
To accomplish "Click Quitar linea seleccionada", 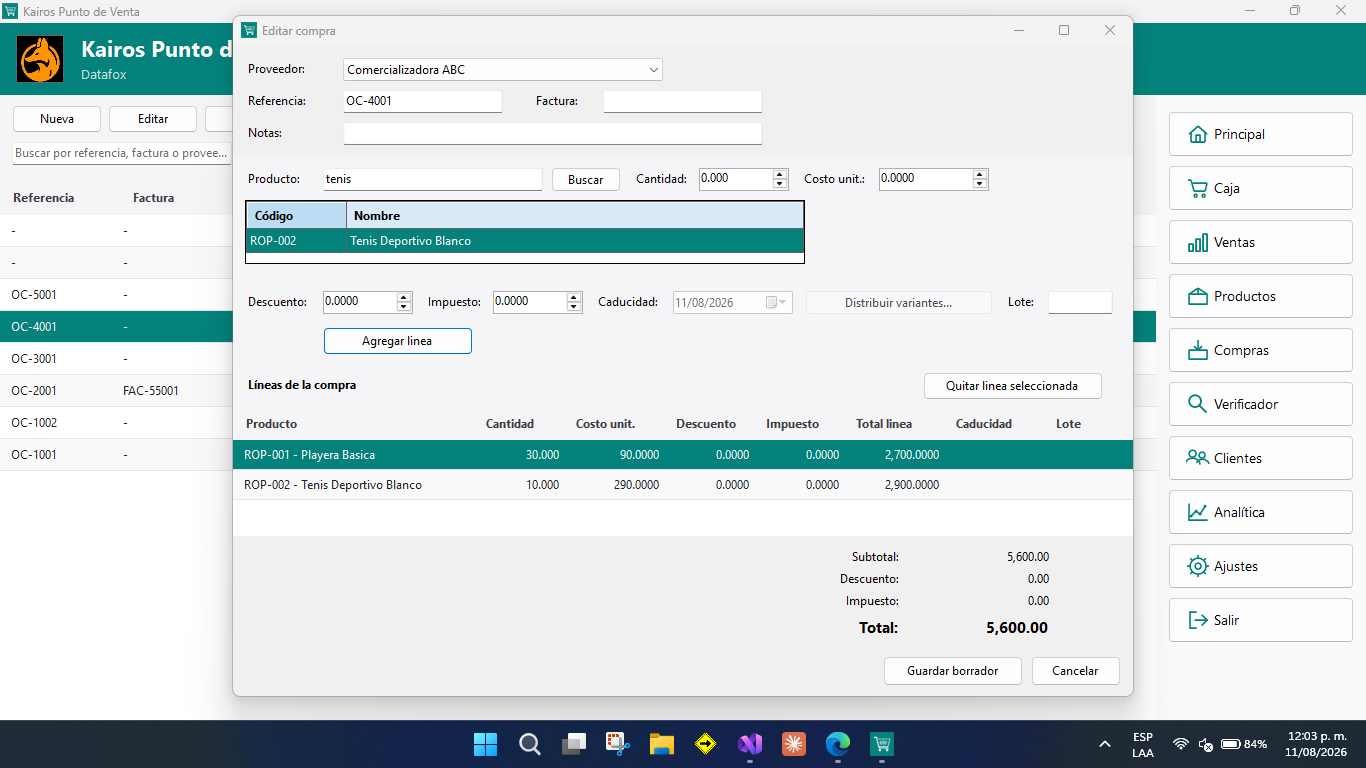I will 1013,386.
